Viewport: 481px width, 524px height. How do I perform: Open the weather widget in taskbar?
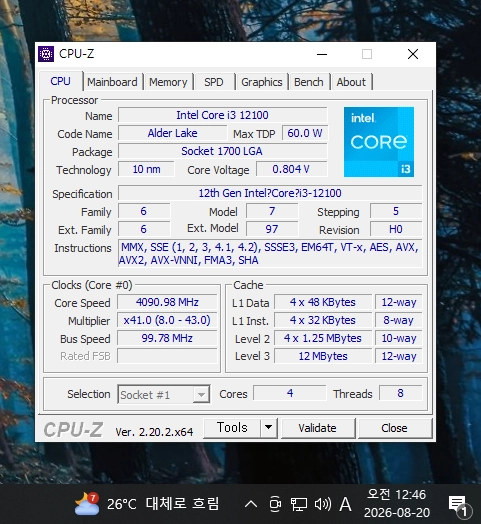click(146, 504)
